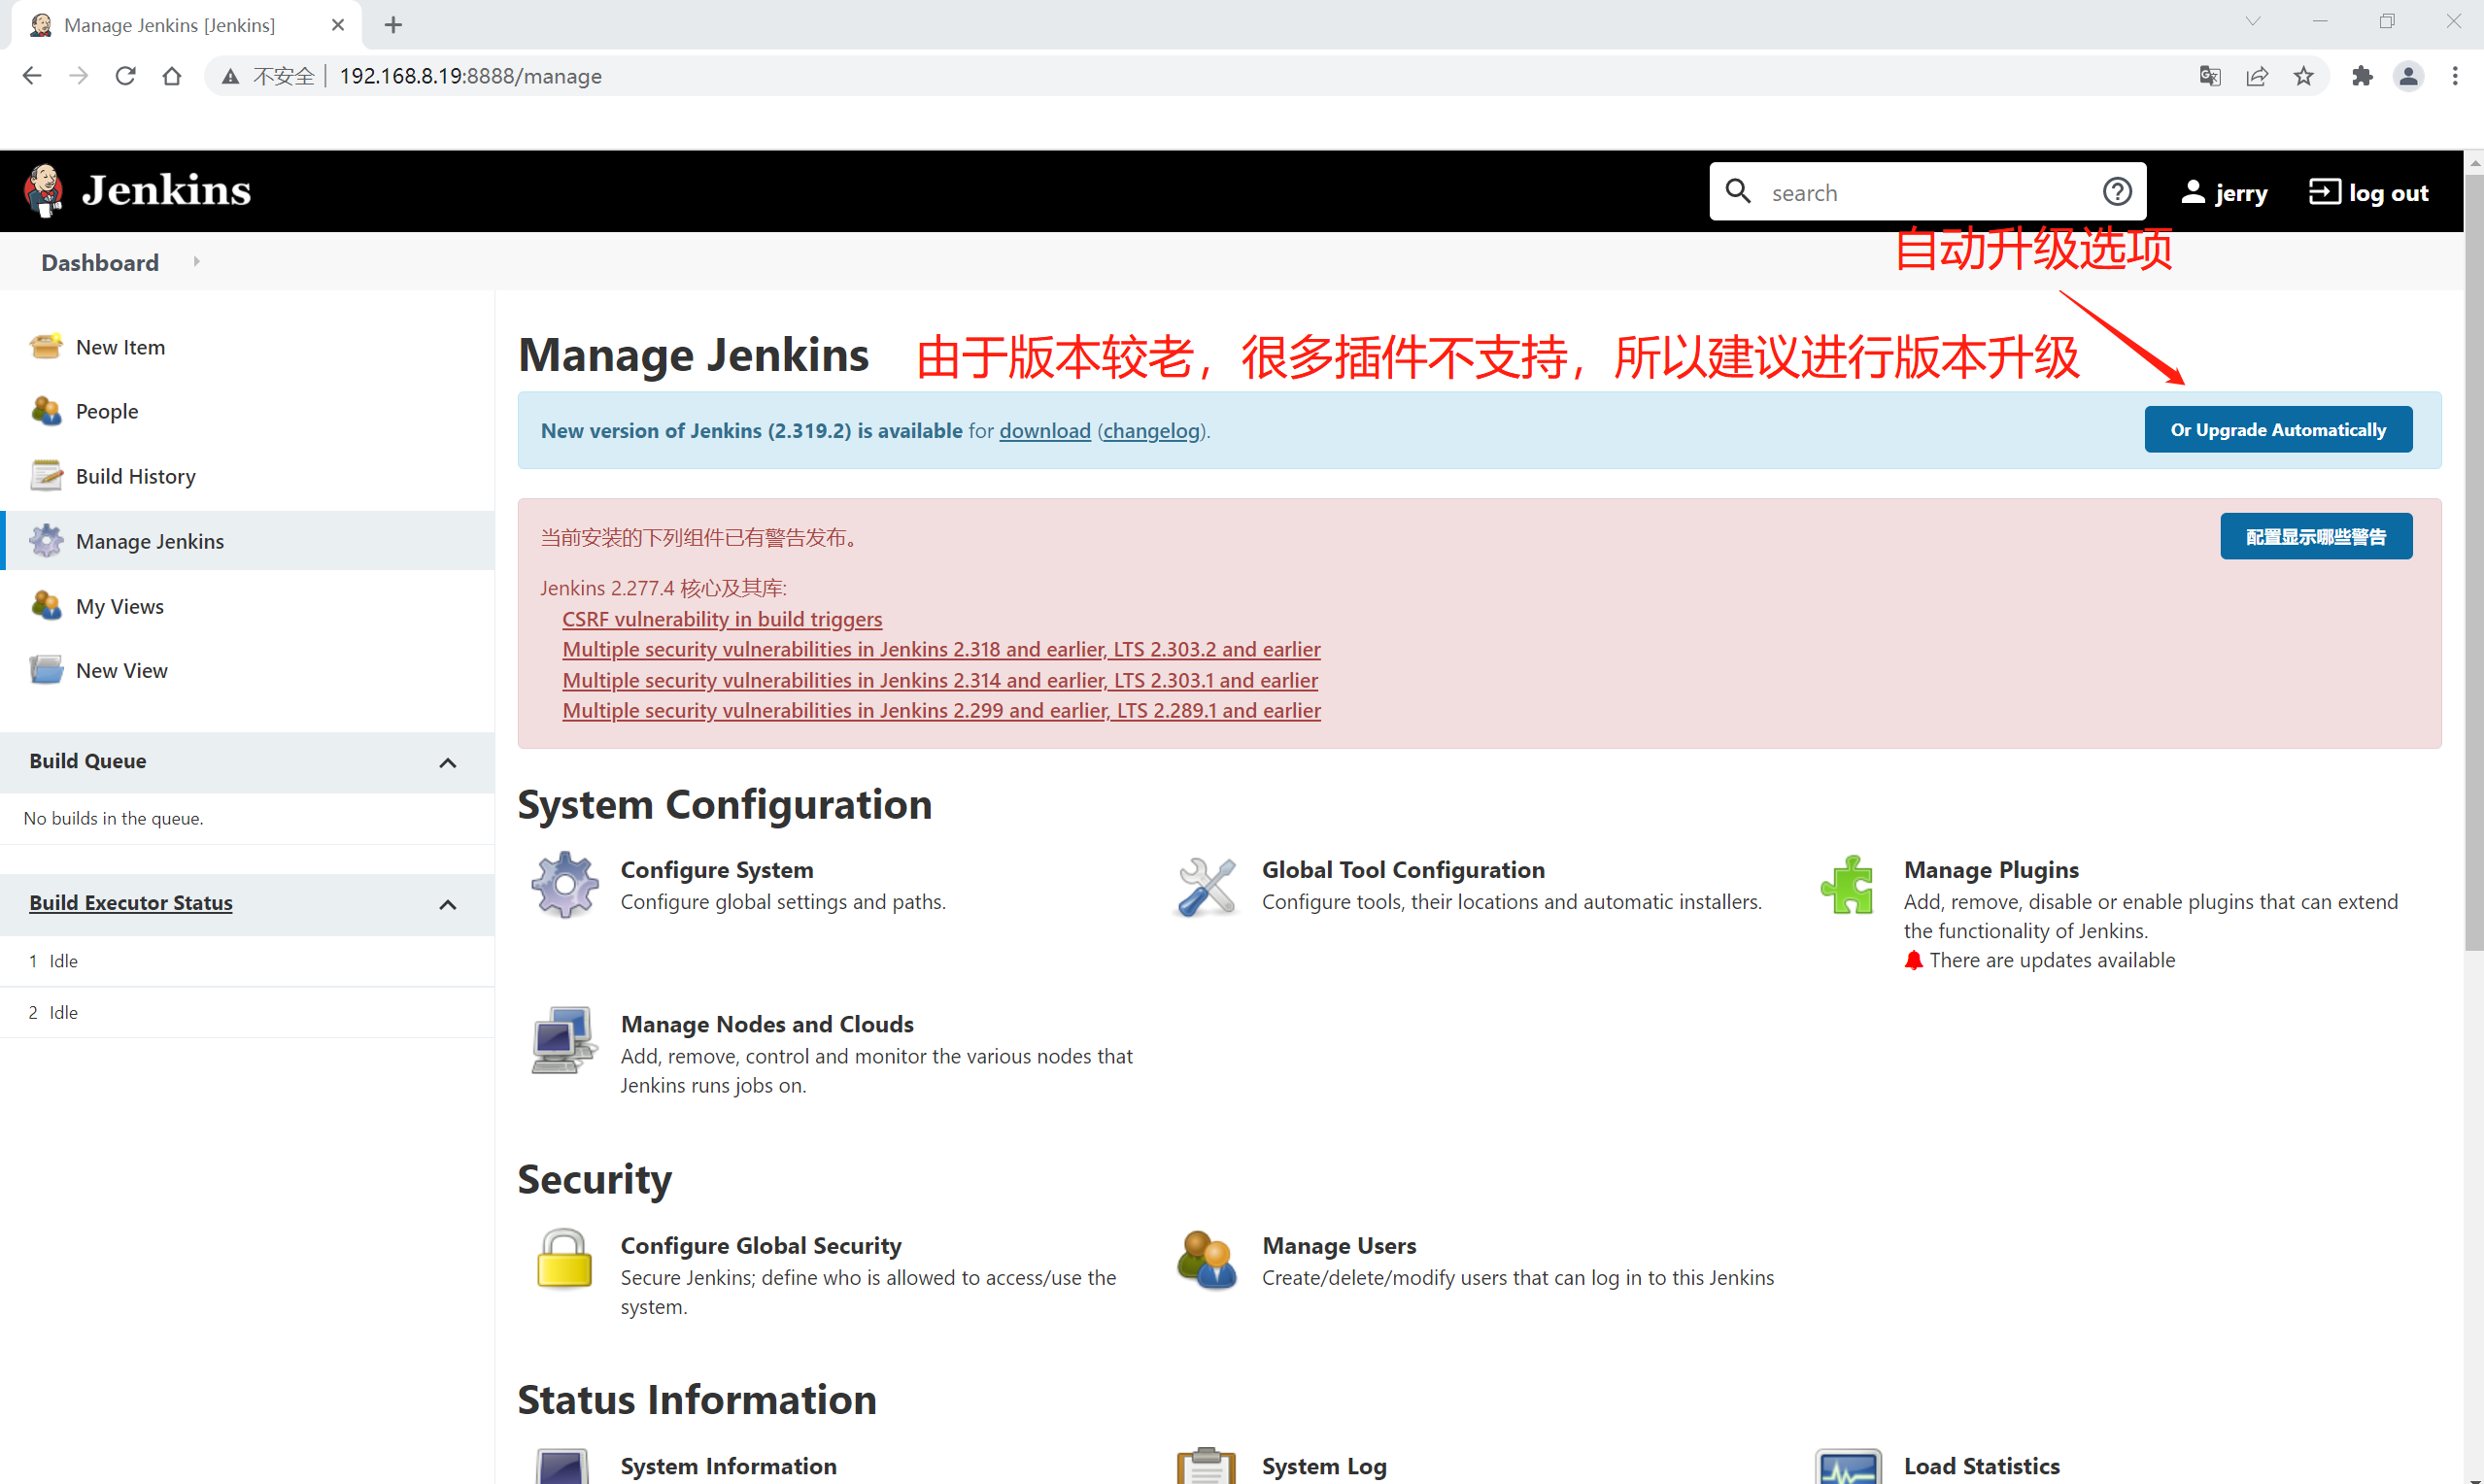Click the browser home icon
This screenshot has height=1484, width=2484.
click(172, 76)
